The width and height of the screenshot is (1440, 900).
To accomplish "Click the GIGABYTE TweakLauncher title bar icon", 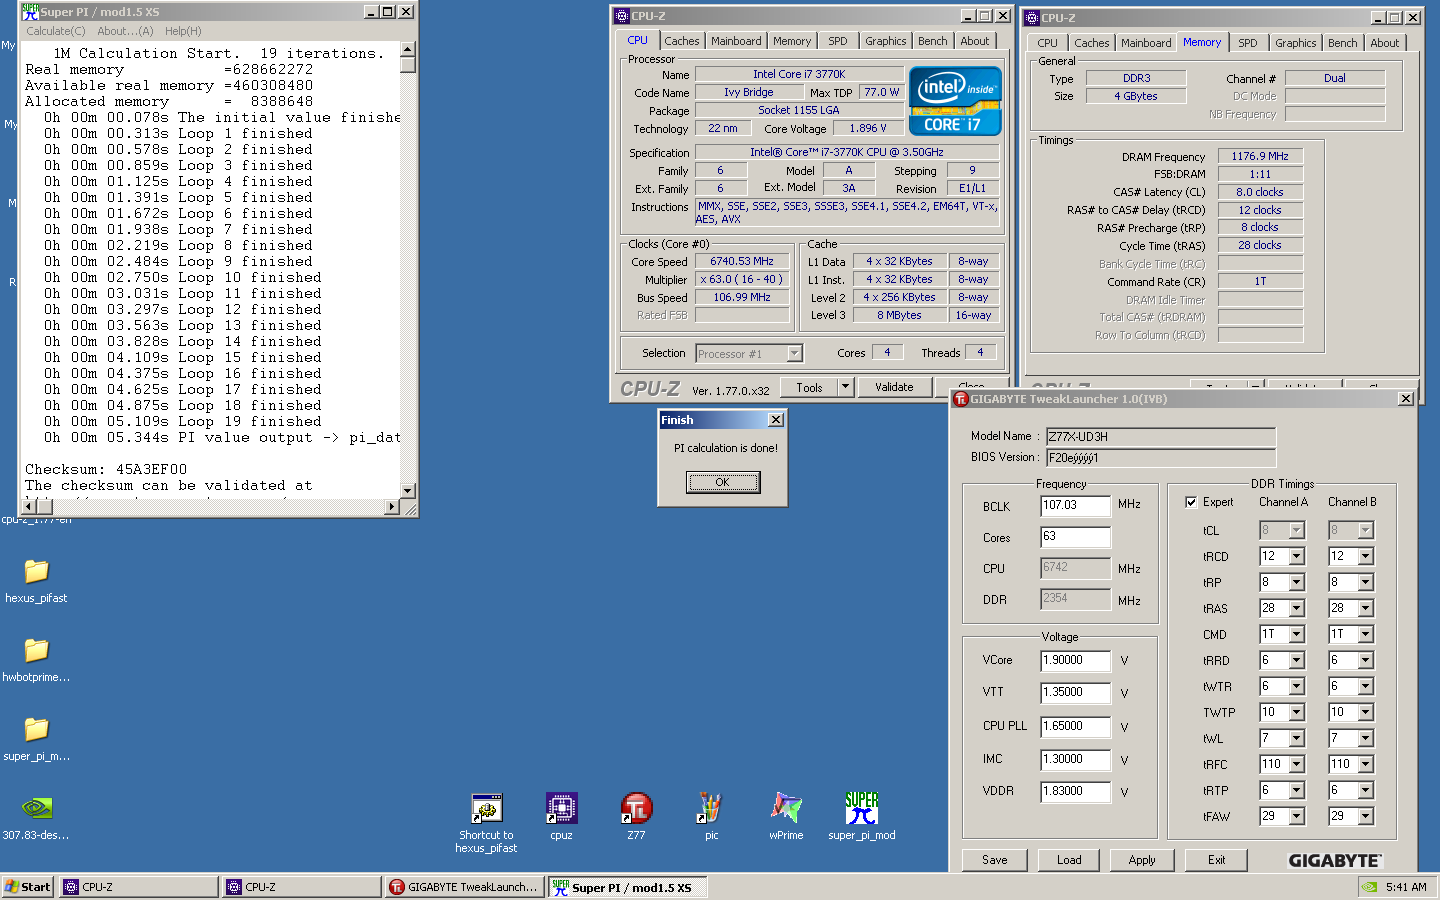I will tap(961, 399).
